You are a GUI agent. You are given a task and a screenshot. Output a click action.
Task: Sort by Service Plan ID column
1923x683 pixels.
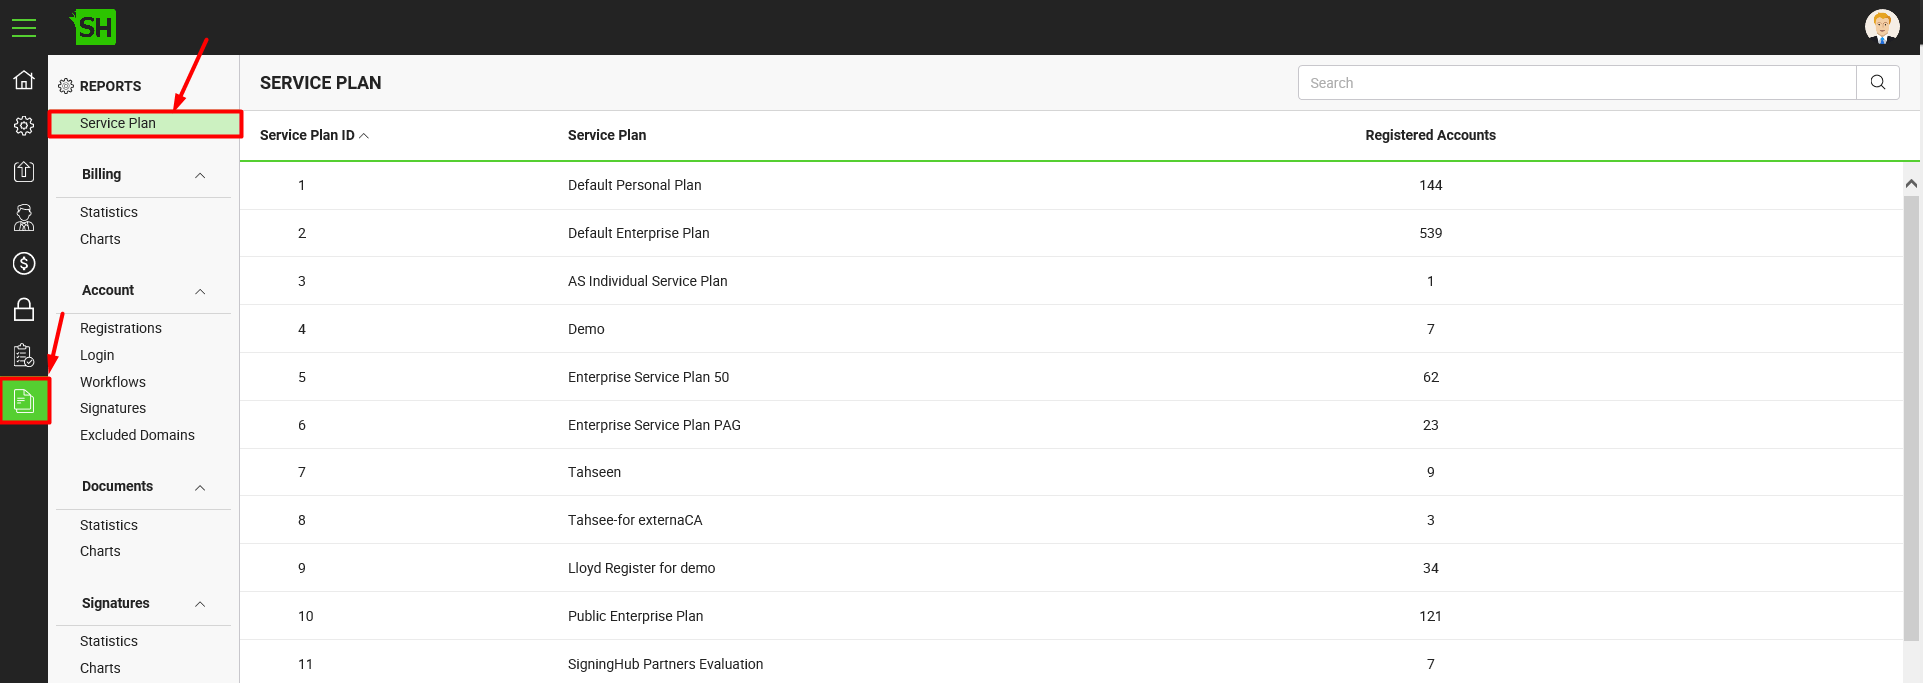pos(314,135)
